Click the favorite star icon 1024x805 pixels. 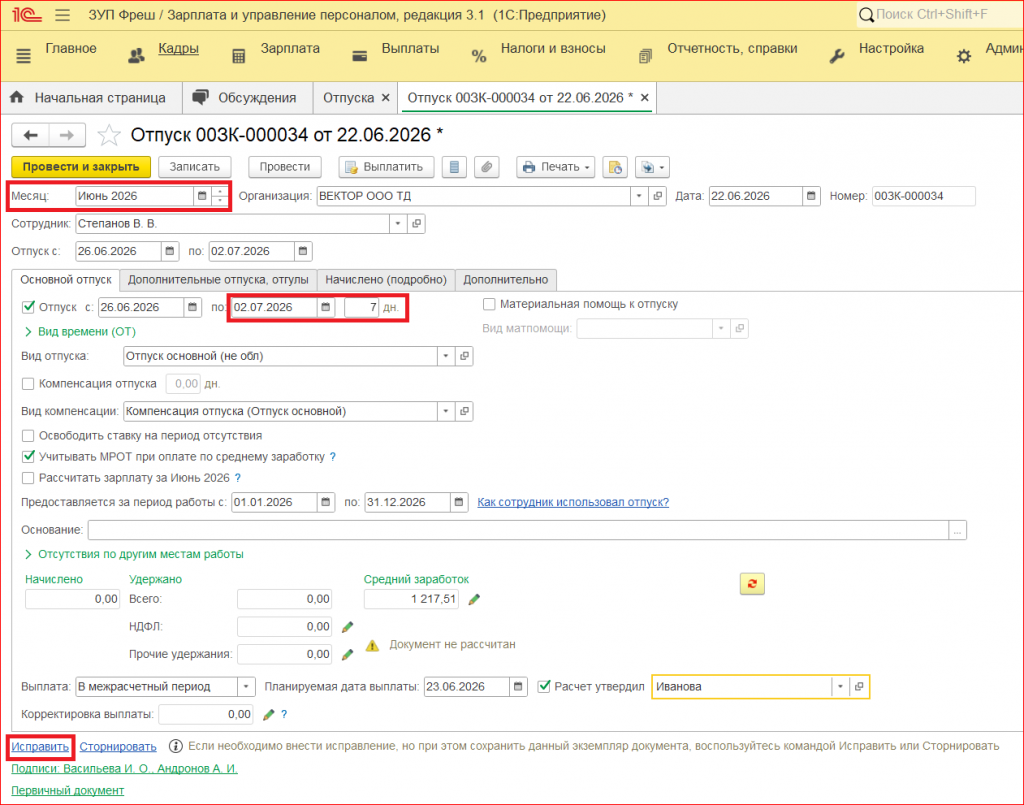point(108,135)
